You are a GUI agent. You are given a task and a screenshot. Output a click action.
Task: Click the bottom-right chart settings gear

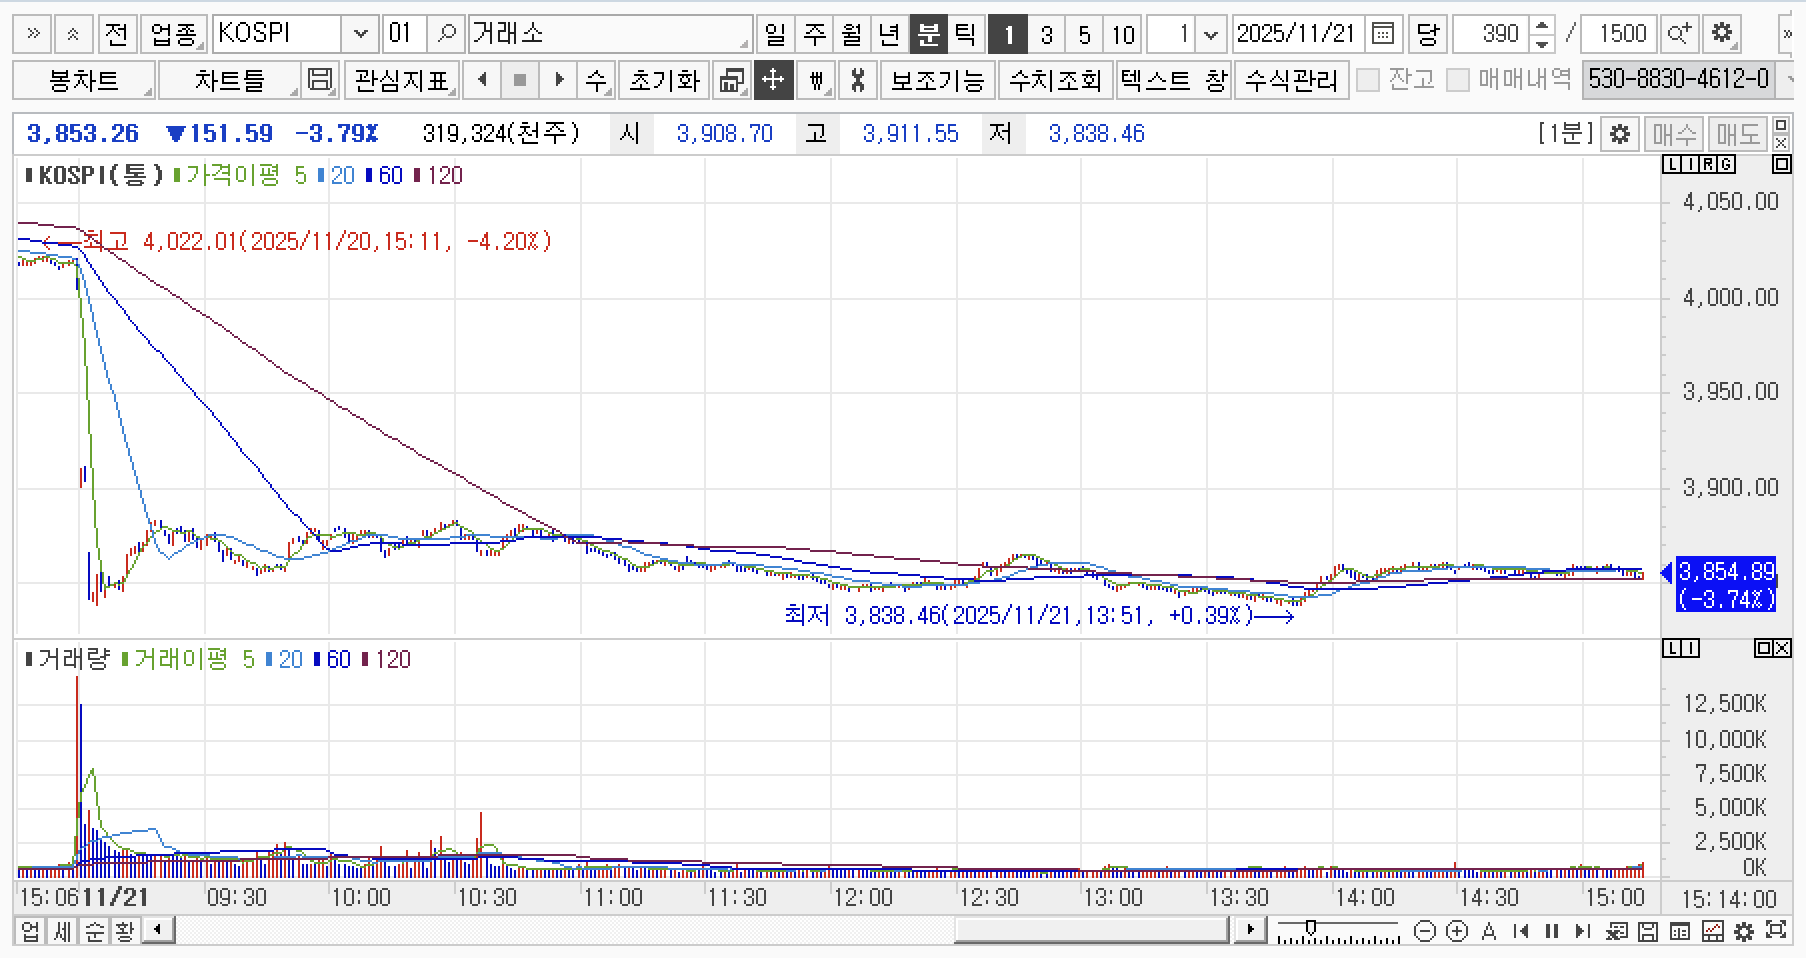tap(1744, 931)
